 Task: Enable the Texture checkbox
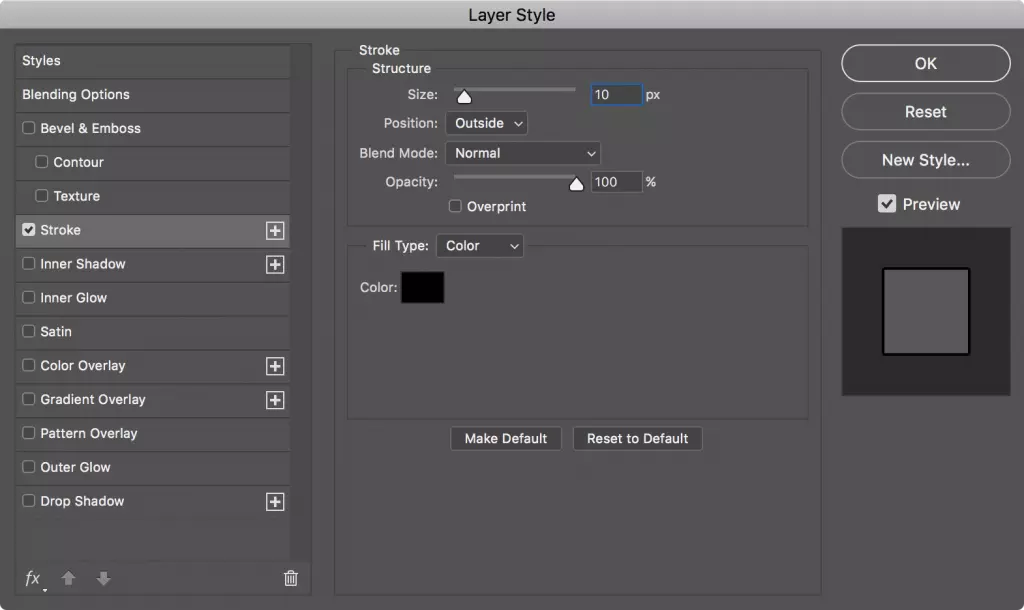coord(42,195)
